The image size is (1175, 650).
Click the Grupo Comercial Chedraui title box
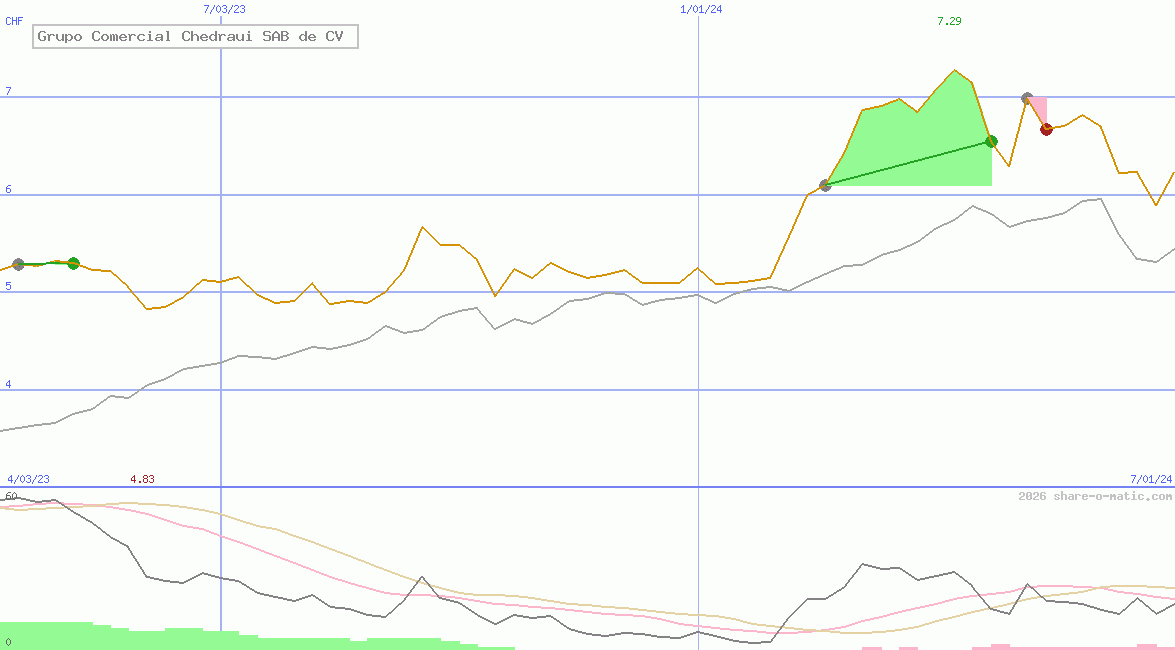click(195, 37)
